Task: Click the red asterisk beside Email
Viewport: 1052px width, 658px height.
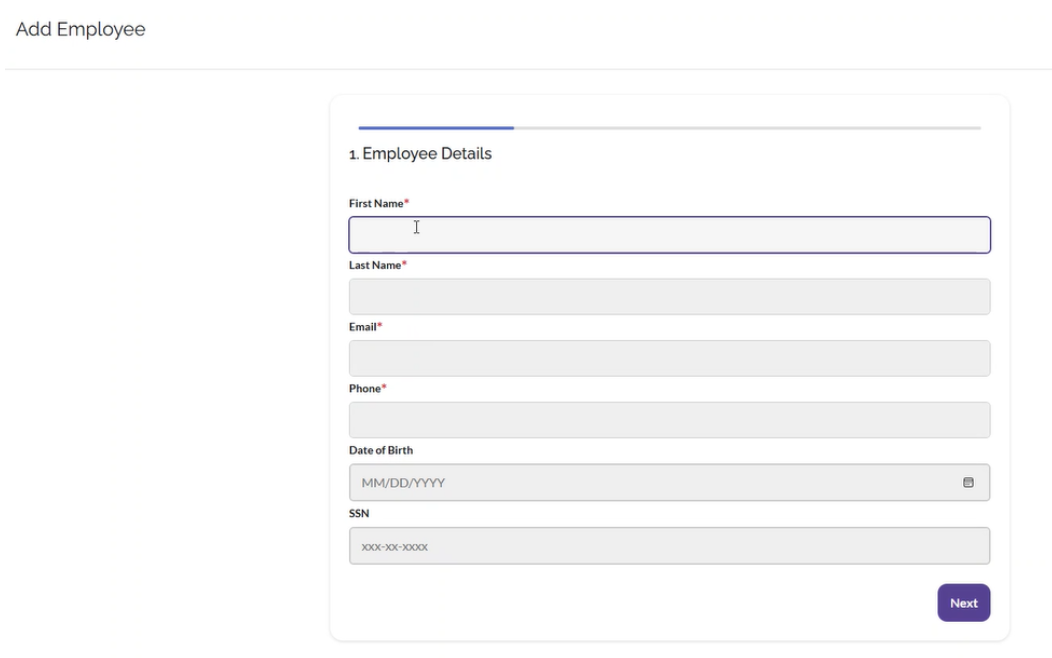Action: tap(380, 326)
